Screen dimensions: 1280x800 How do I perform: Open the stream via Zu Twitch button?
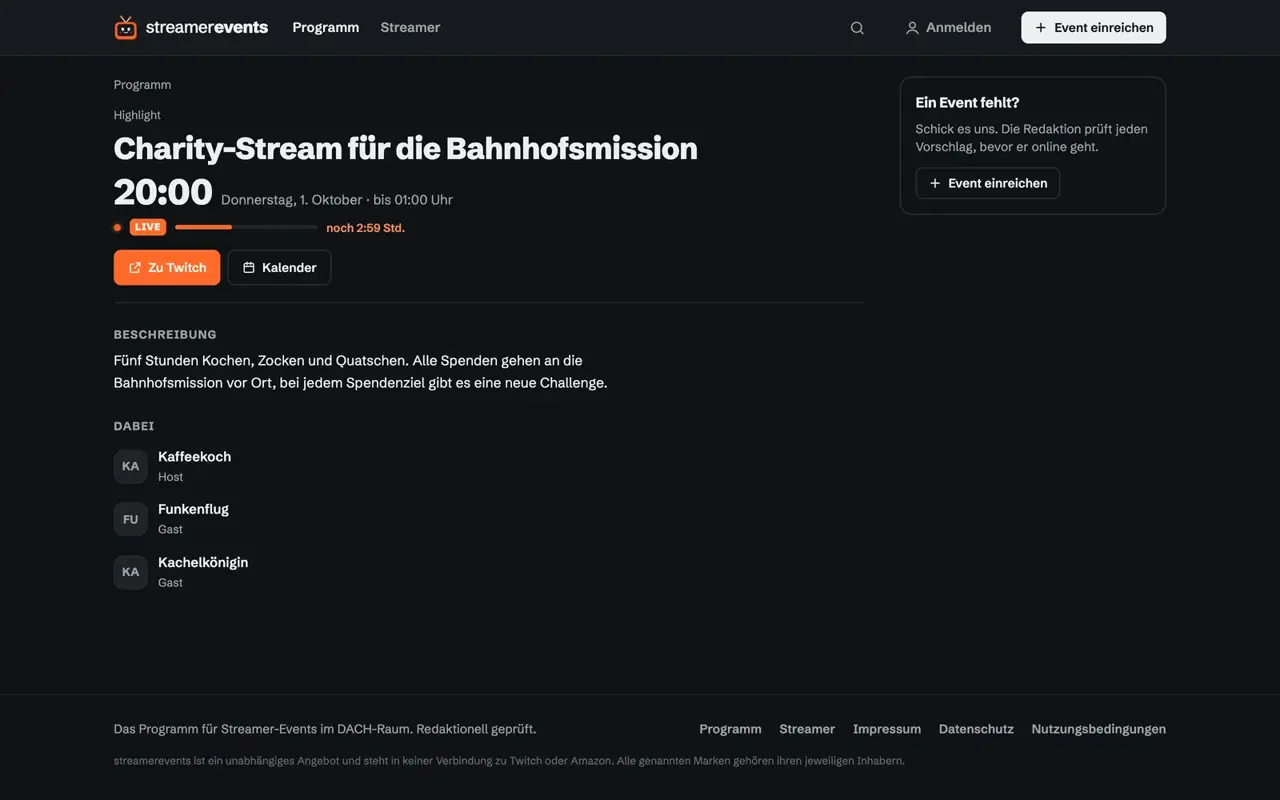point(167,268)
